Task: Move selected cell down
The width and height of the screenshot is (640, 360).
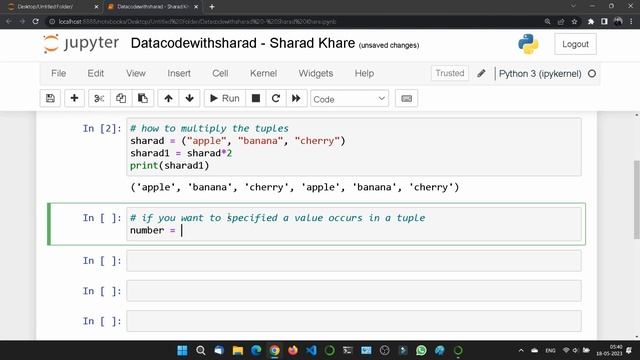Action: pos(189,98)
